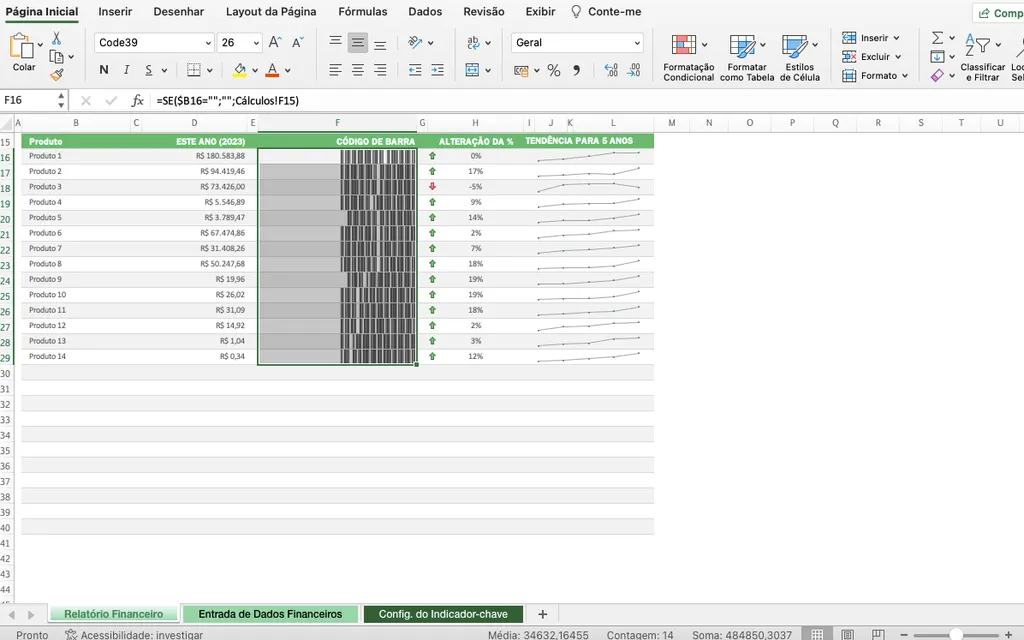Open the Layout da Página tab

(271, 12)
